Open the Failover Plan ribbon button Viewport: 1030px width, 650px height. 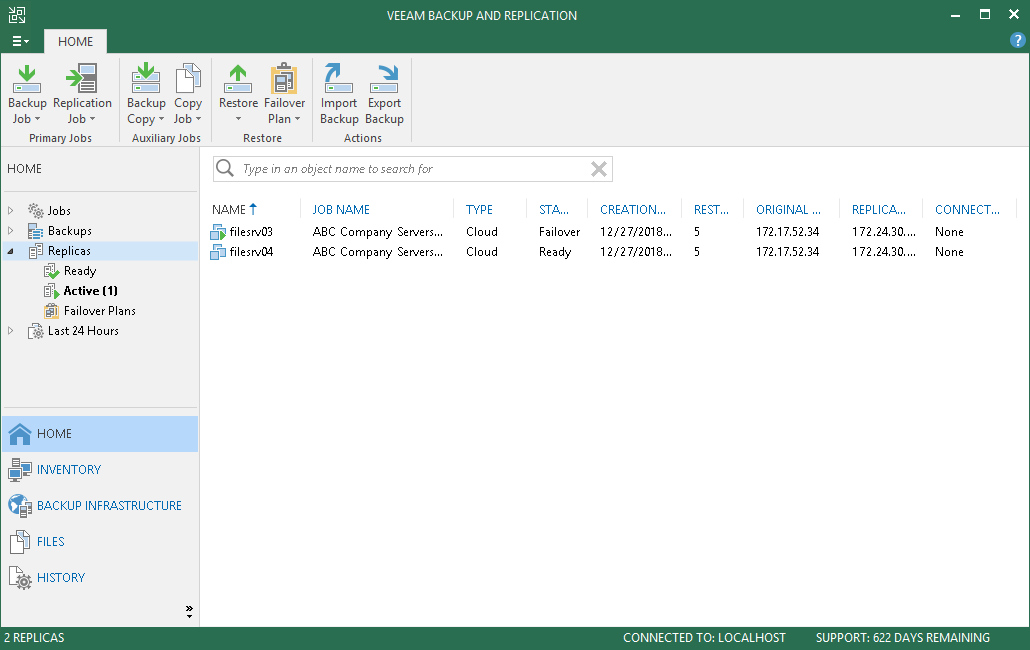tap(284, 94)
